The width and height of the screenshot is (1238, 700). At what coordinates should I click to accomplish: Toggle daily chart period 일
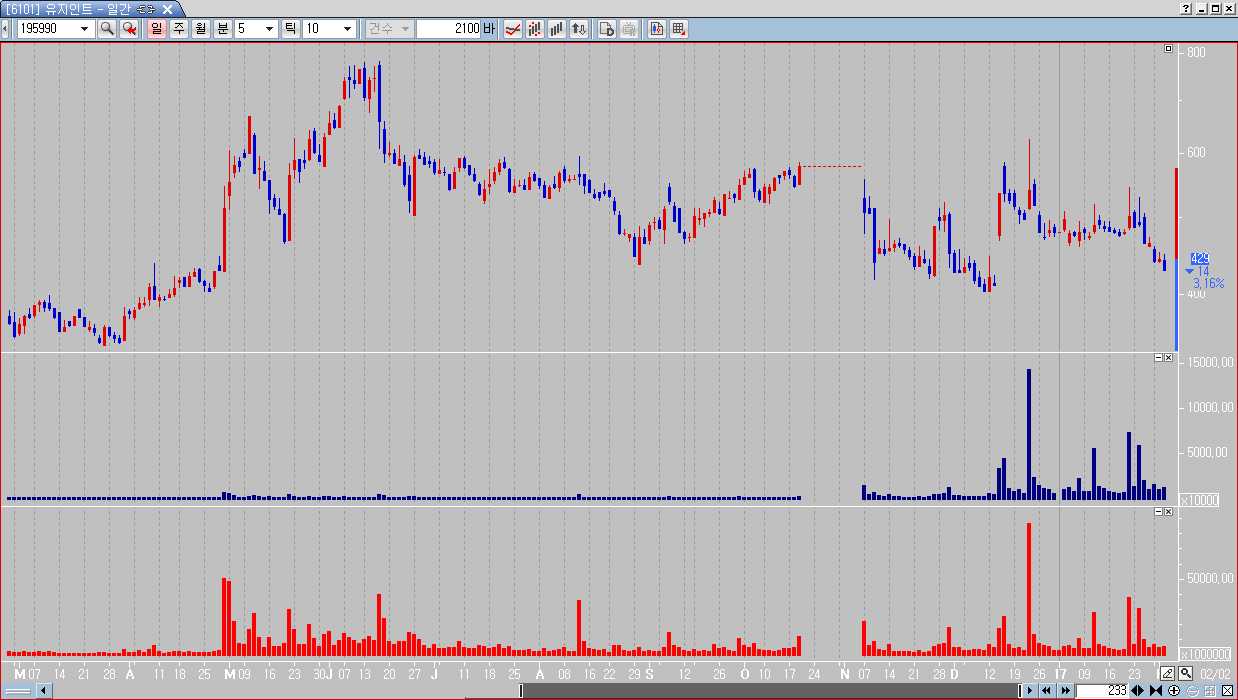pyautogui.click(x=157, y=29)
